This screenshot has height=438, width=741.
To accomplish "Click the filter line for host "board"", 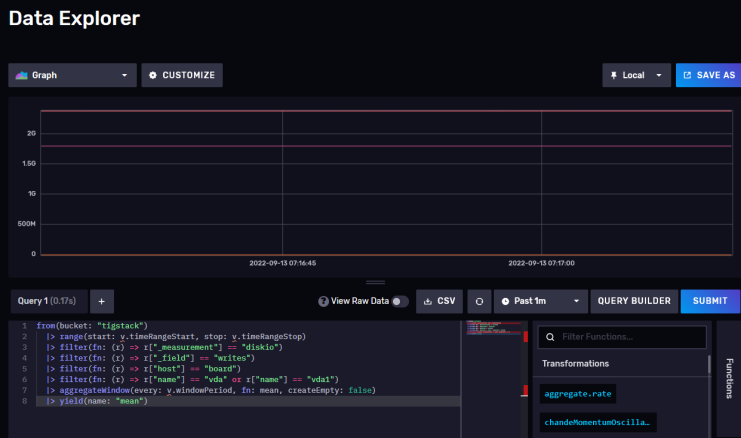I will 143,369.
